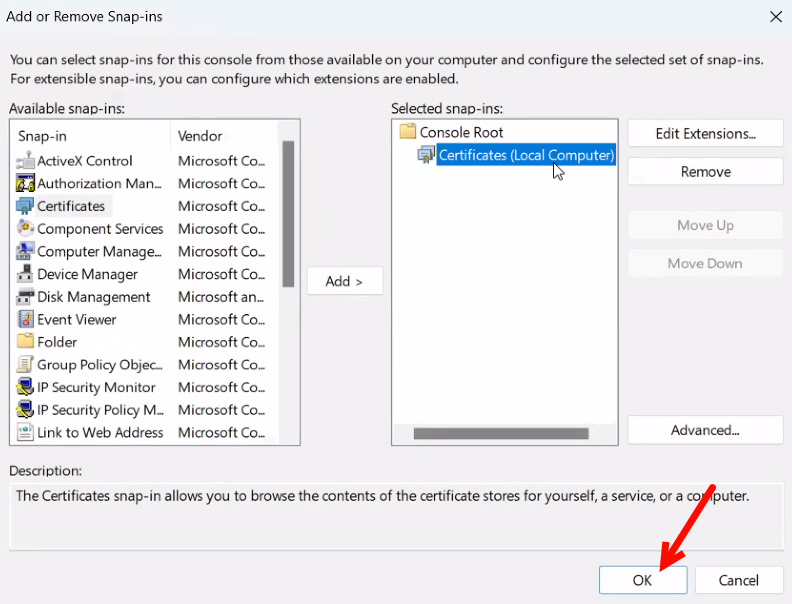Screen dimensions: 792x604
Task: Select the IP Security Monitor icon
Action: [x=25, y=388]
